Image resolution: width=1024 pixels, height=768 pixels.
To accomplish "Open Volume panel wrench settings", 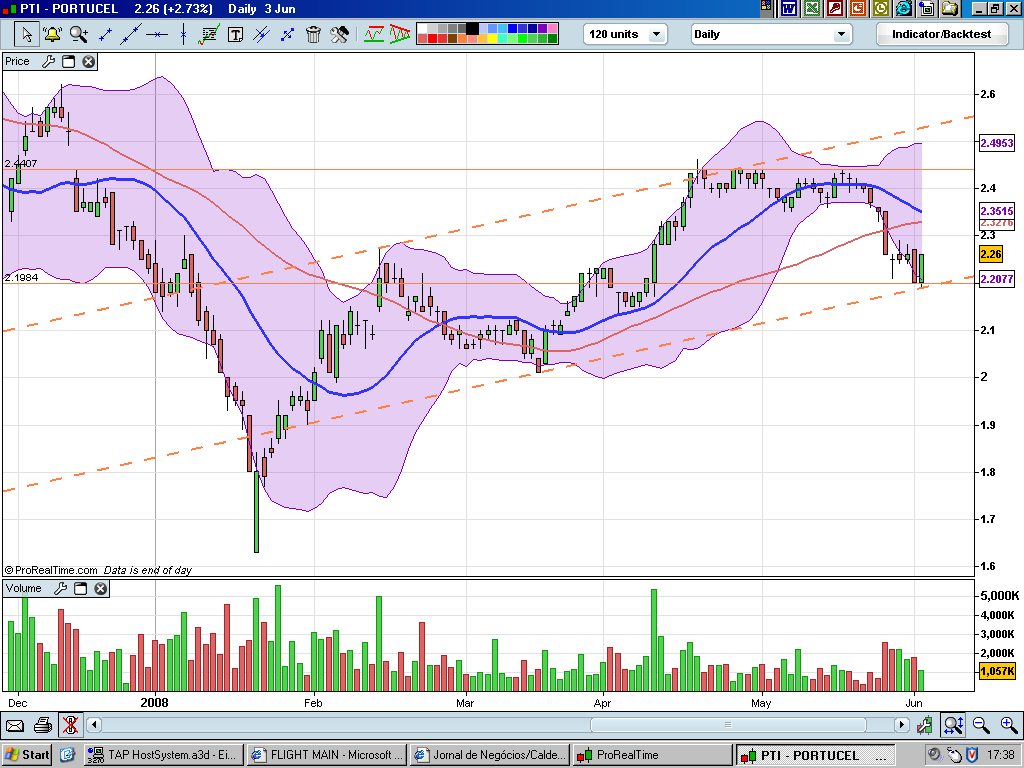I will (x=60, y=588).
